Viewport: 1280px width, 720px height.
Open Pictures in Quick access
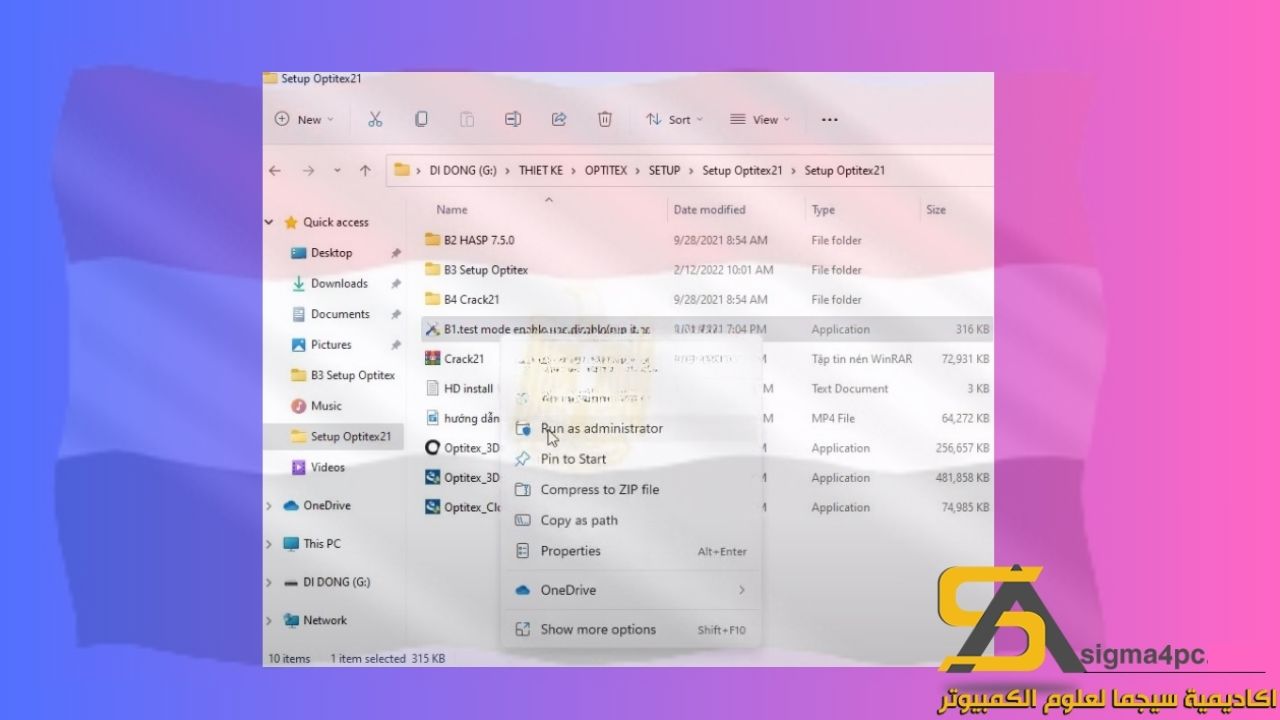point(331,345)
